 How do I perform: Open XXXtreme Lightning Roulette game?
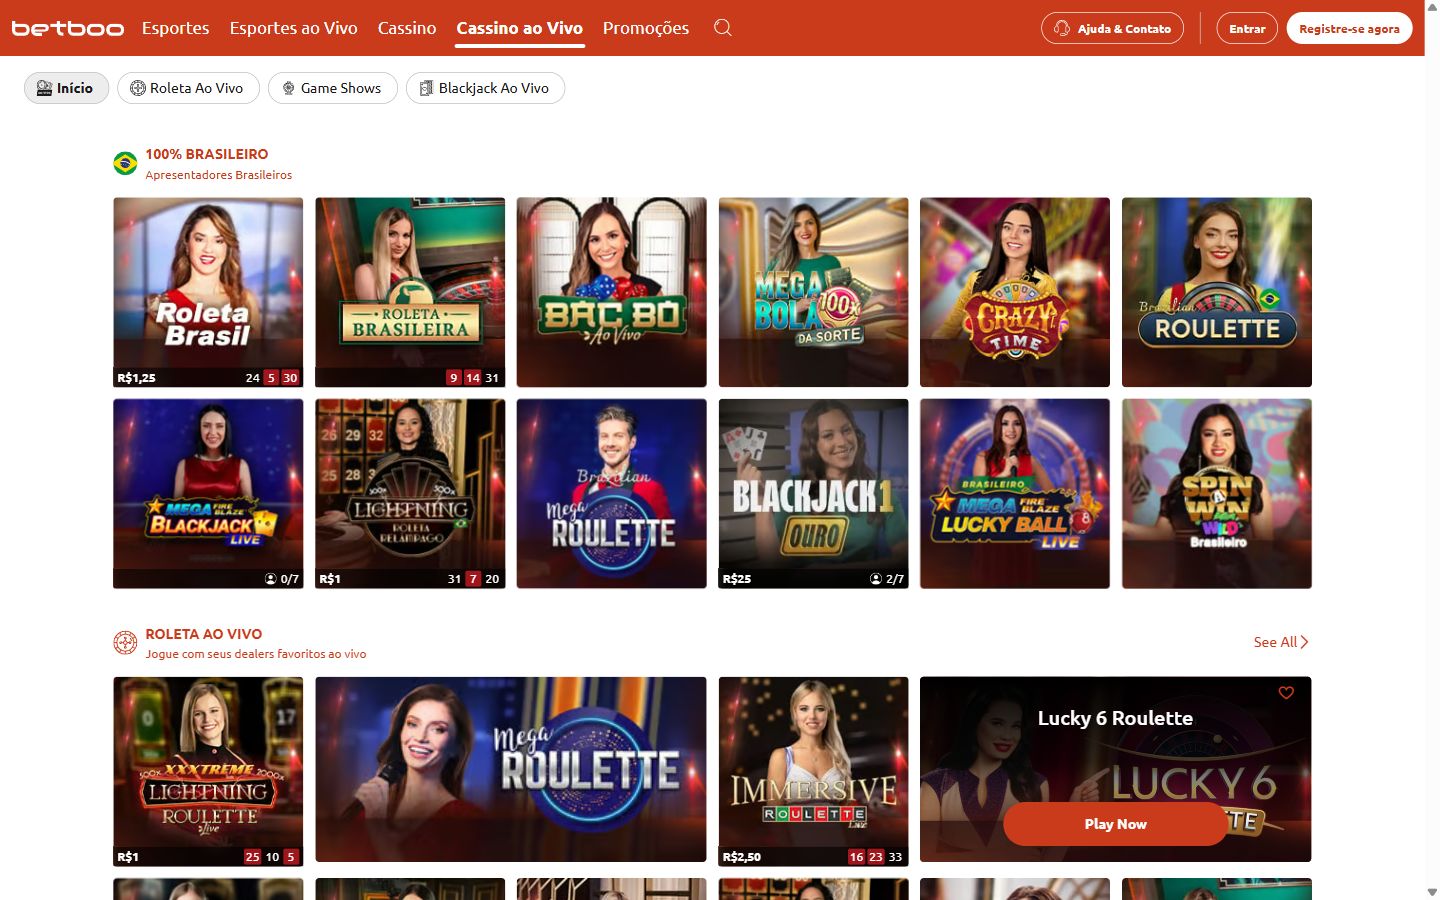coord(208,771)
